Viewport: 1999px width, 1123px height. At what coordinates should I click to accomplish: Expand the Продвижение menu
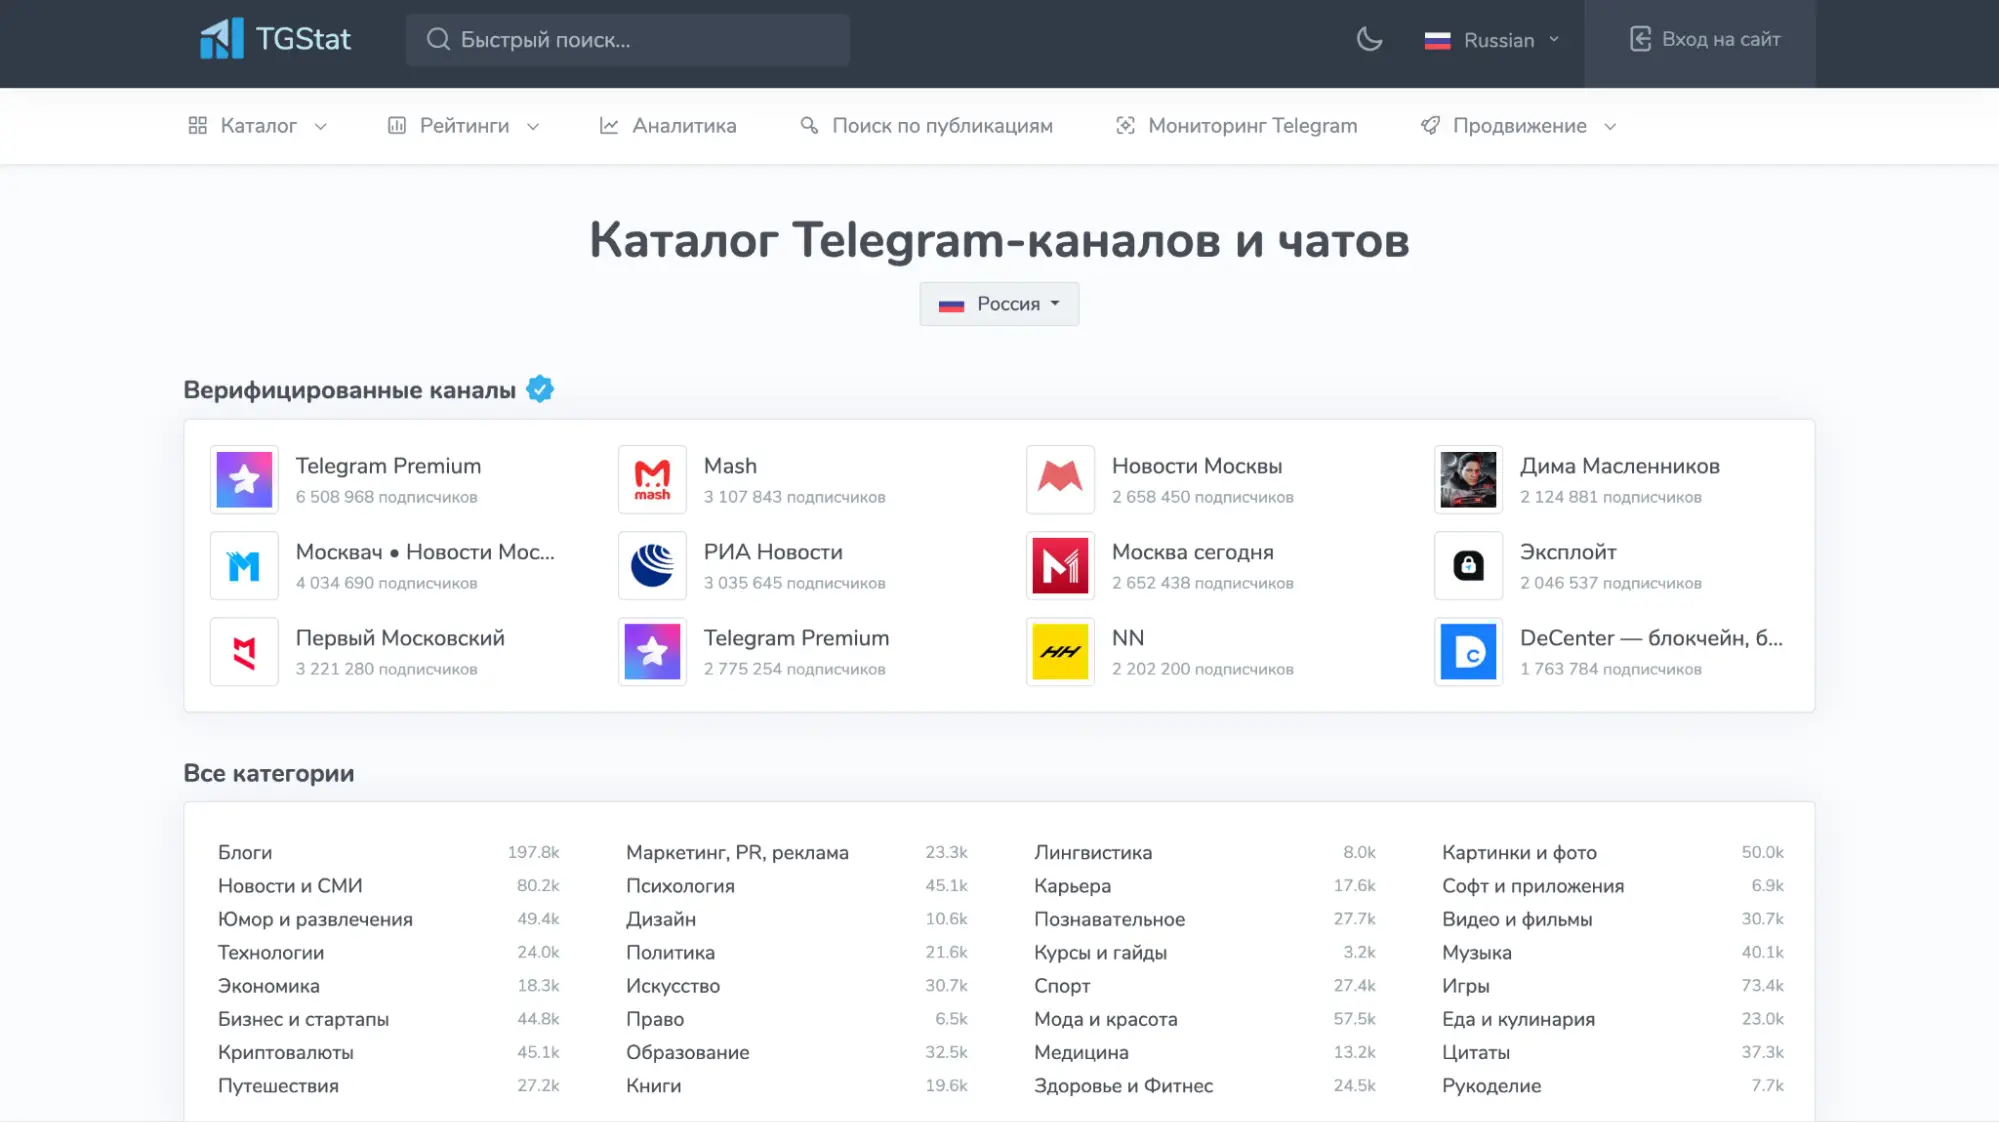click(1518, 126)
